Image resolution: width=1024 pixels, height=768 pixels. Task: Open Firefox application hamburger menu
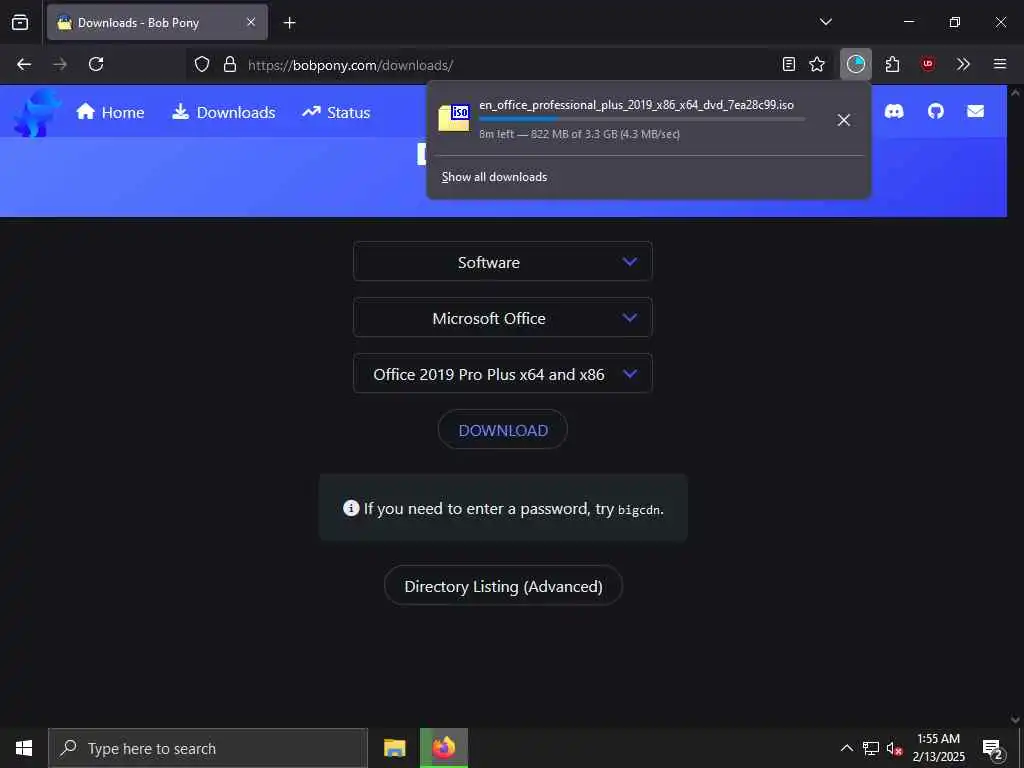pos(1000,64)
